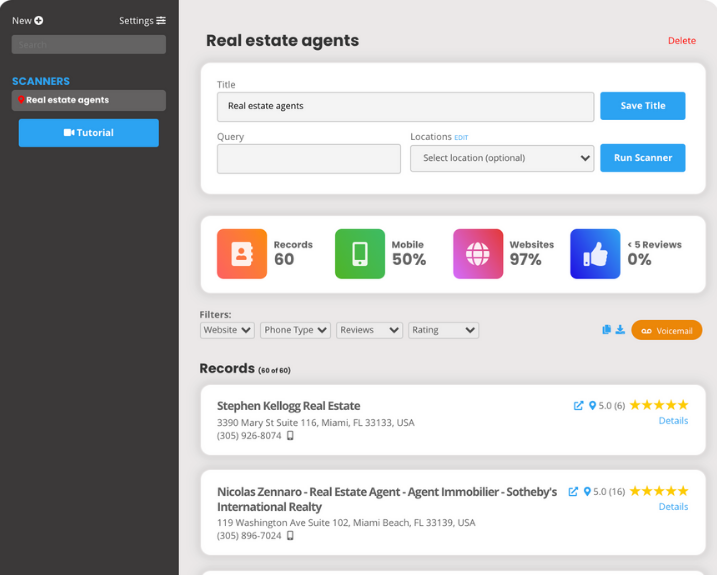Click the green Mobile phone icon
The height and width of the screenshot is (575, 717).
tap(360, 254)
